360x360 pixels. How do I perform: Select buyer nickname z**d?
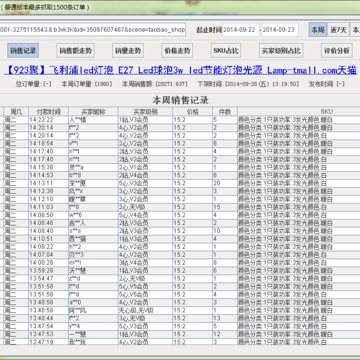(93, 278)
